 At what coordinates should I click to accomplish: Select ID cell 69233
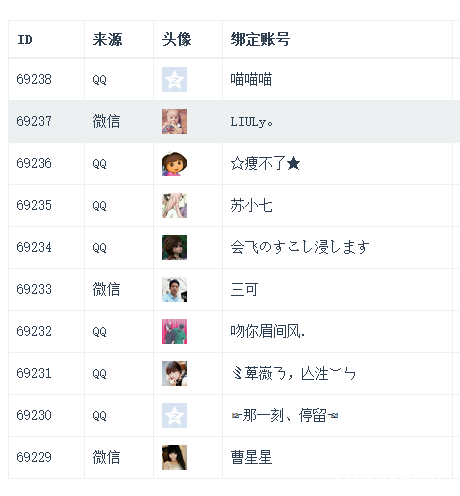[34, 289]
